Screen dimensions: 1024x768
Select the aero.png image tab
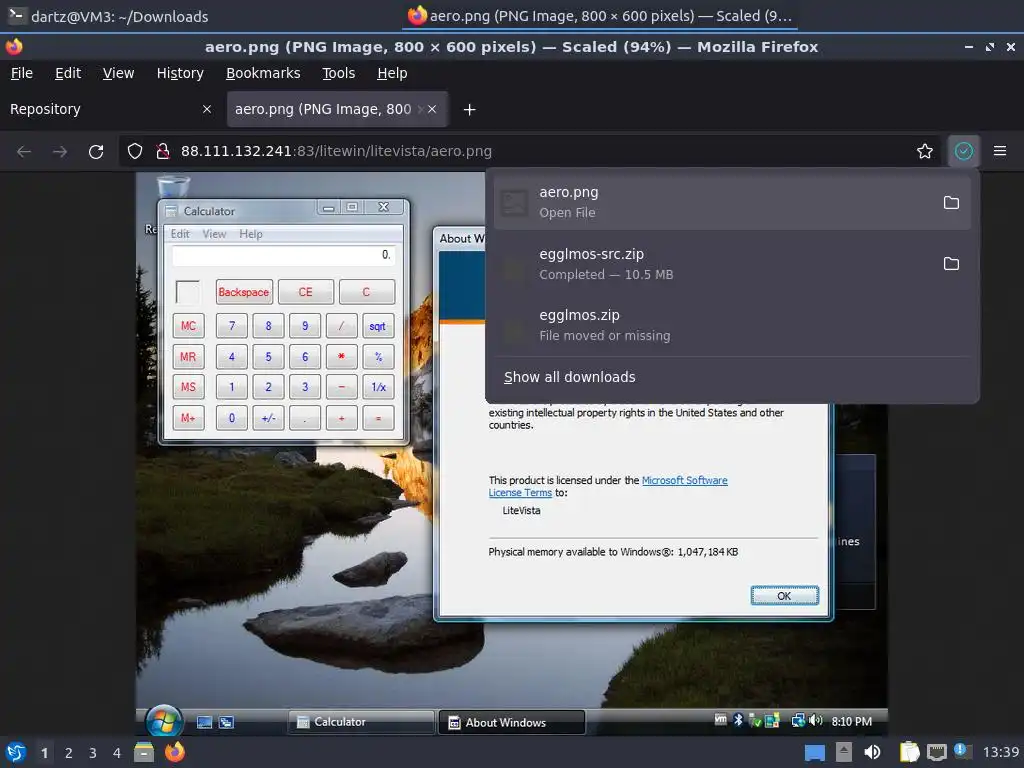click(x=337, y=109)
